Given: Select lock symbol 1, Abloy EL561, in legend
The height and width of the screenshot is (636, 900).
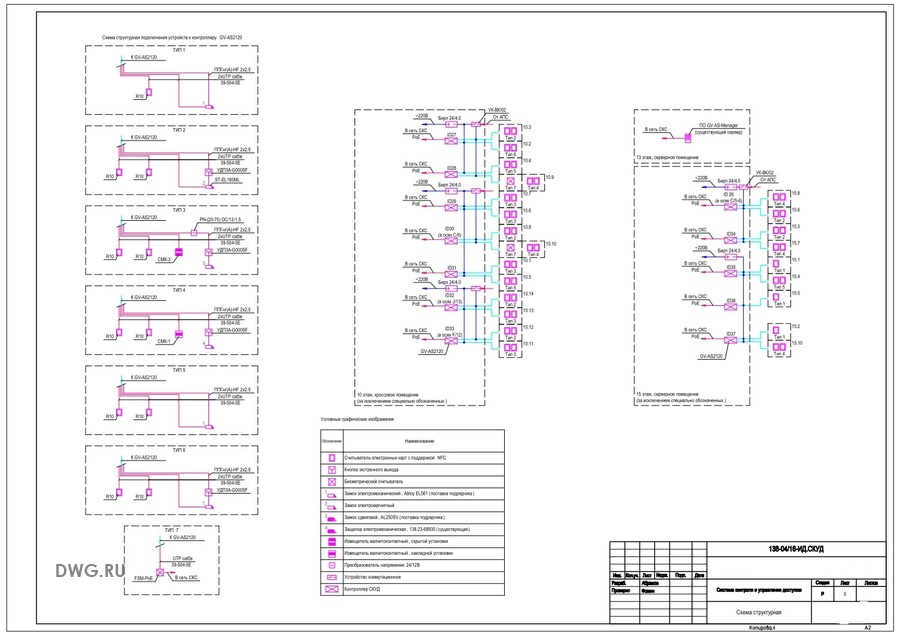Looking at the screenshot, I should click(x=331, y=494).
